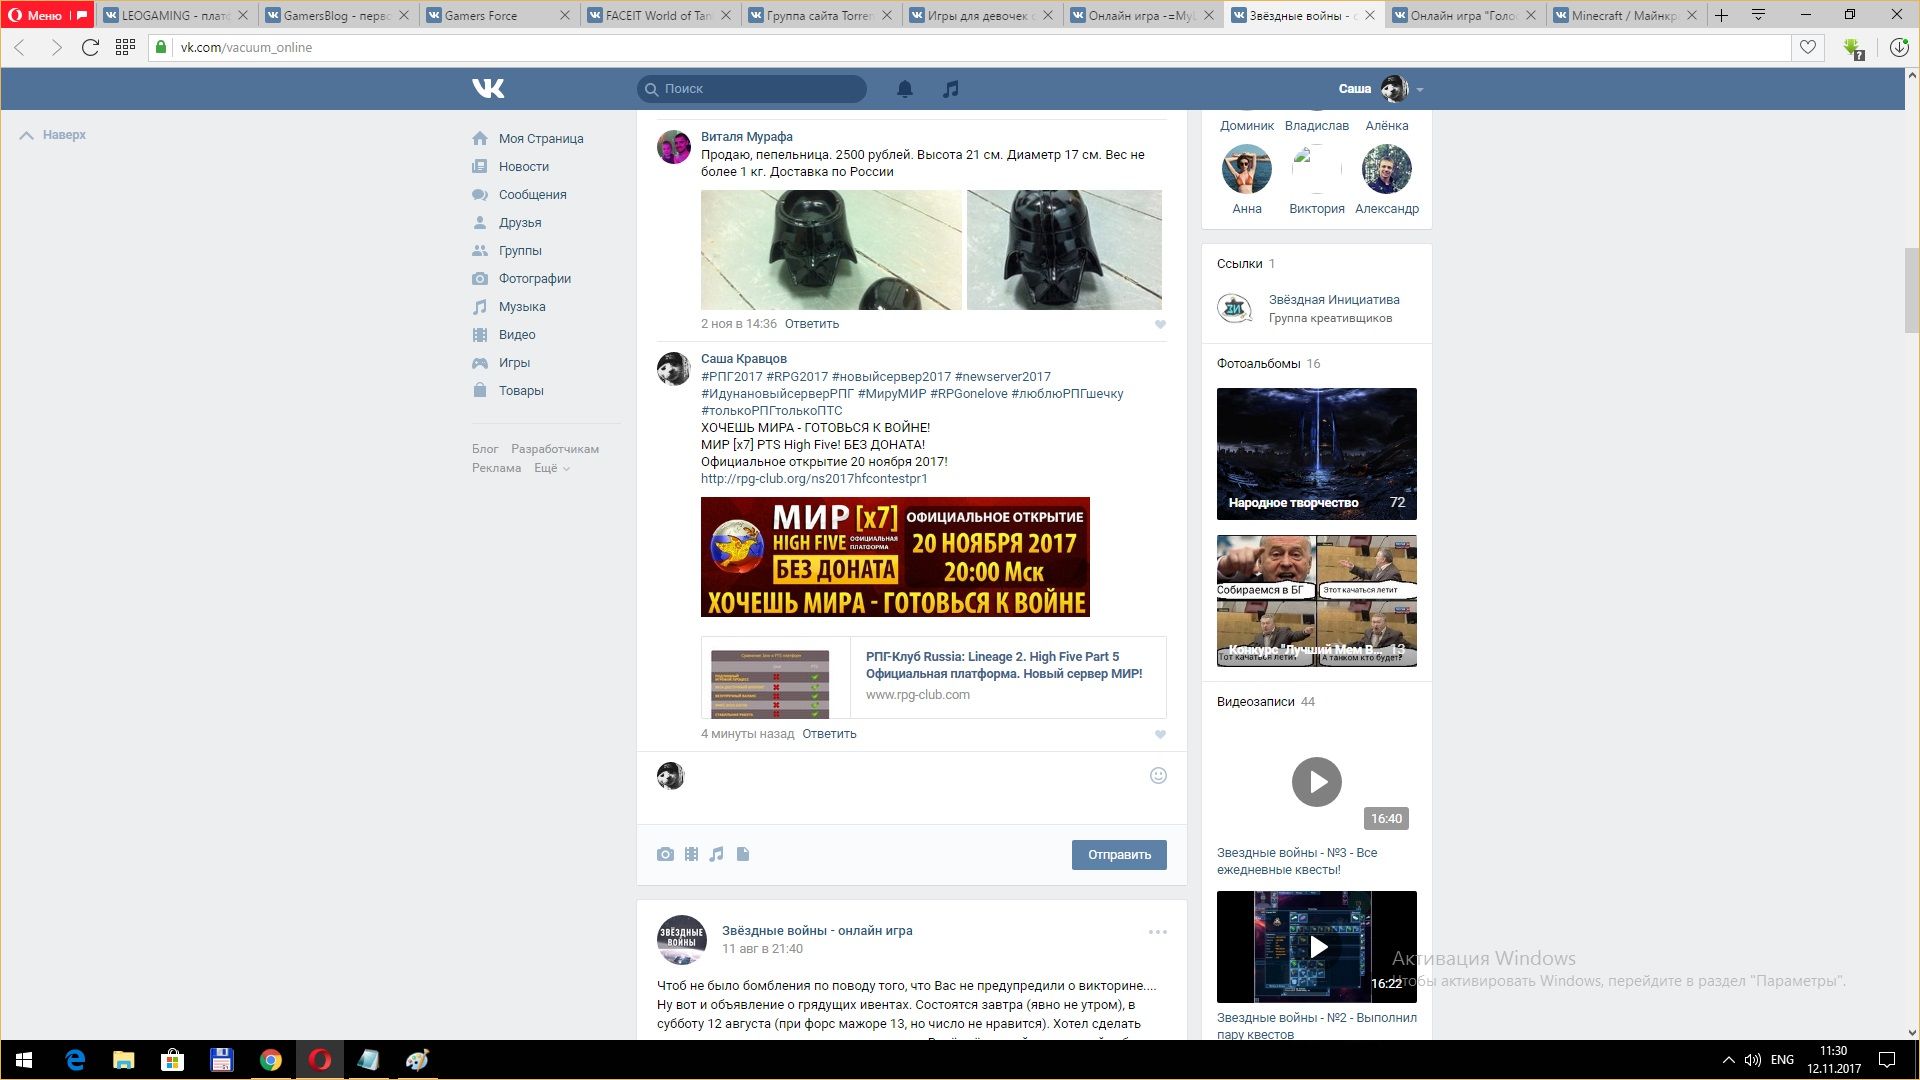Screen dimensions: 1920x1080
Task: Click Ответить under Виталя Мурафа's comment
Action: (812, 324)
